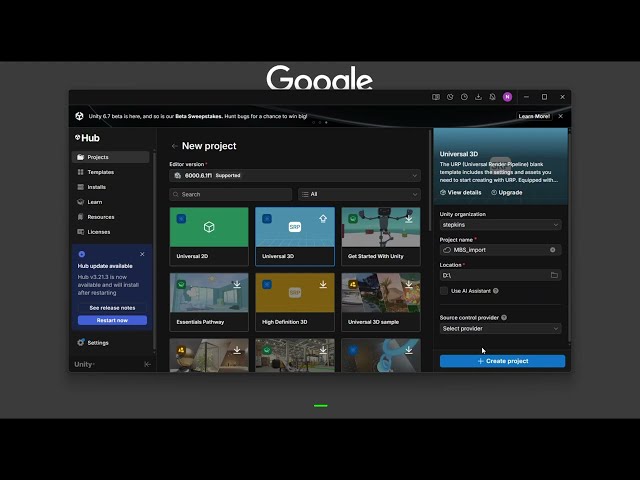The height and width of the screenshot is (480, 640).
Task: Click the template list scrollbar
Action: click(430, 180)
